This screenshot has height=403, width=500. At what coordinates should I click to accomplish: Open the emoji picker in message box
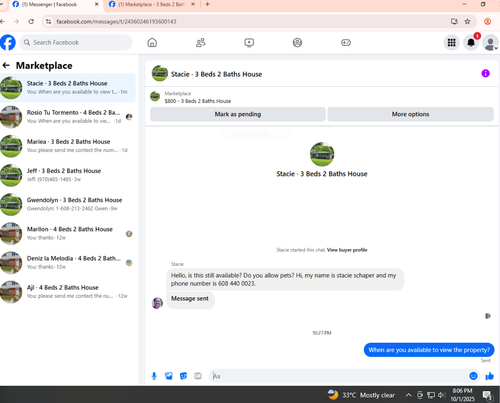coord(473,376)
